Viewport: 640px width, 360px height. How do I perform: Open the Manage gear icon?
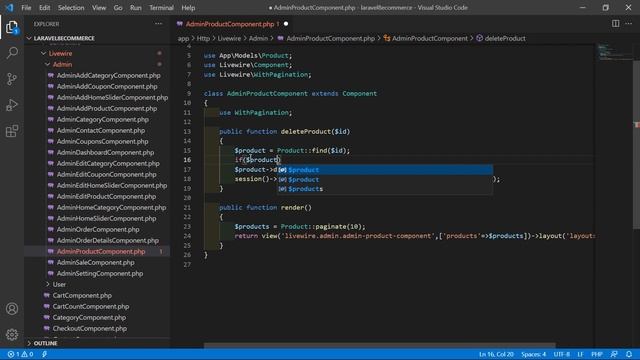coord(12,335)
